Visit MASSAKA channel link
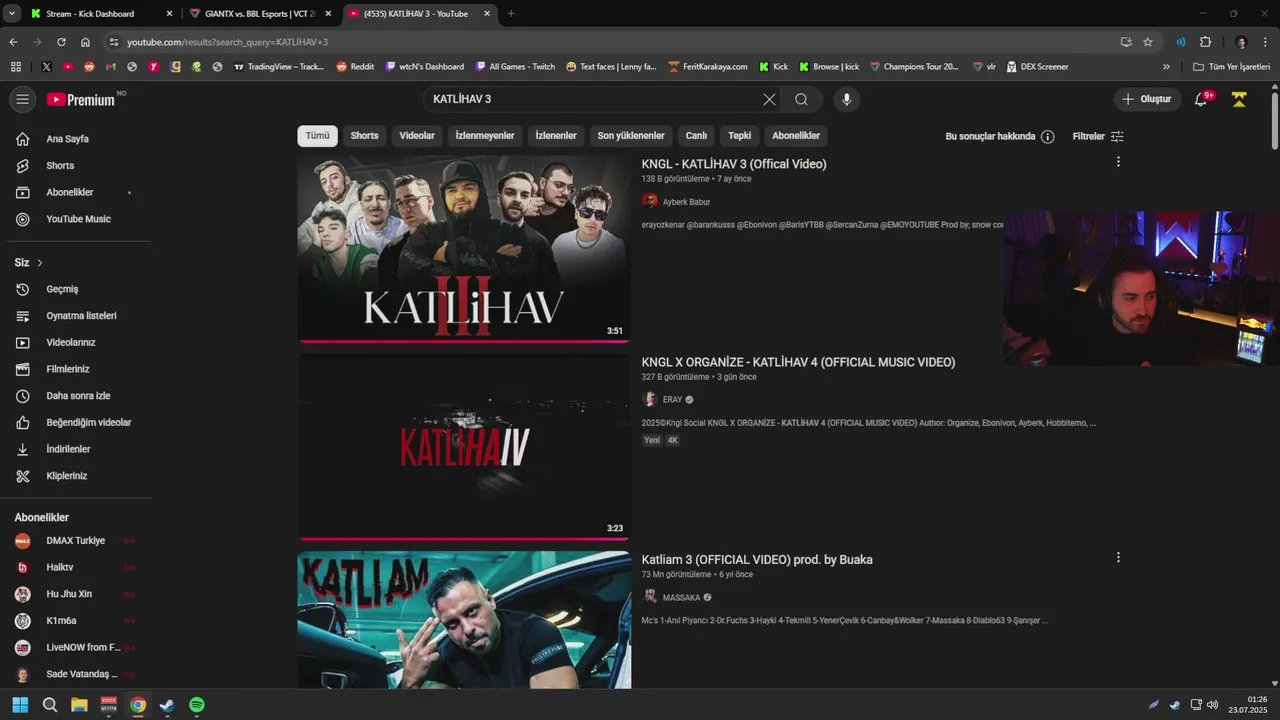The width and height of the screenshot is (1280, 720). pos(681,598)
